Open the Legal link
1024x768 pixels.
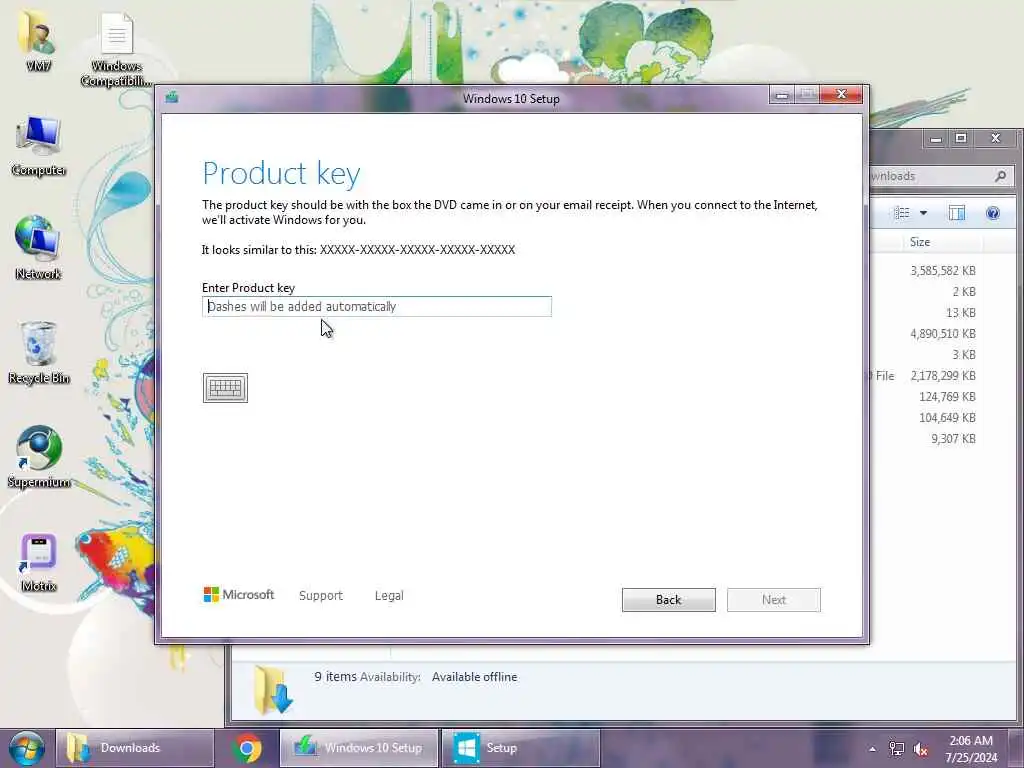pos(389,596)
